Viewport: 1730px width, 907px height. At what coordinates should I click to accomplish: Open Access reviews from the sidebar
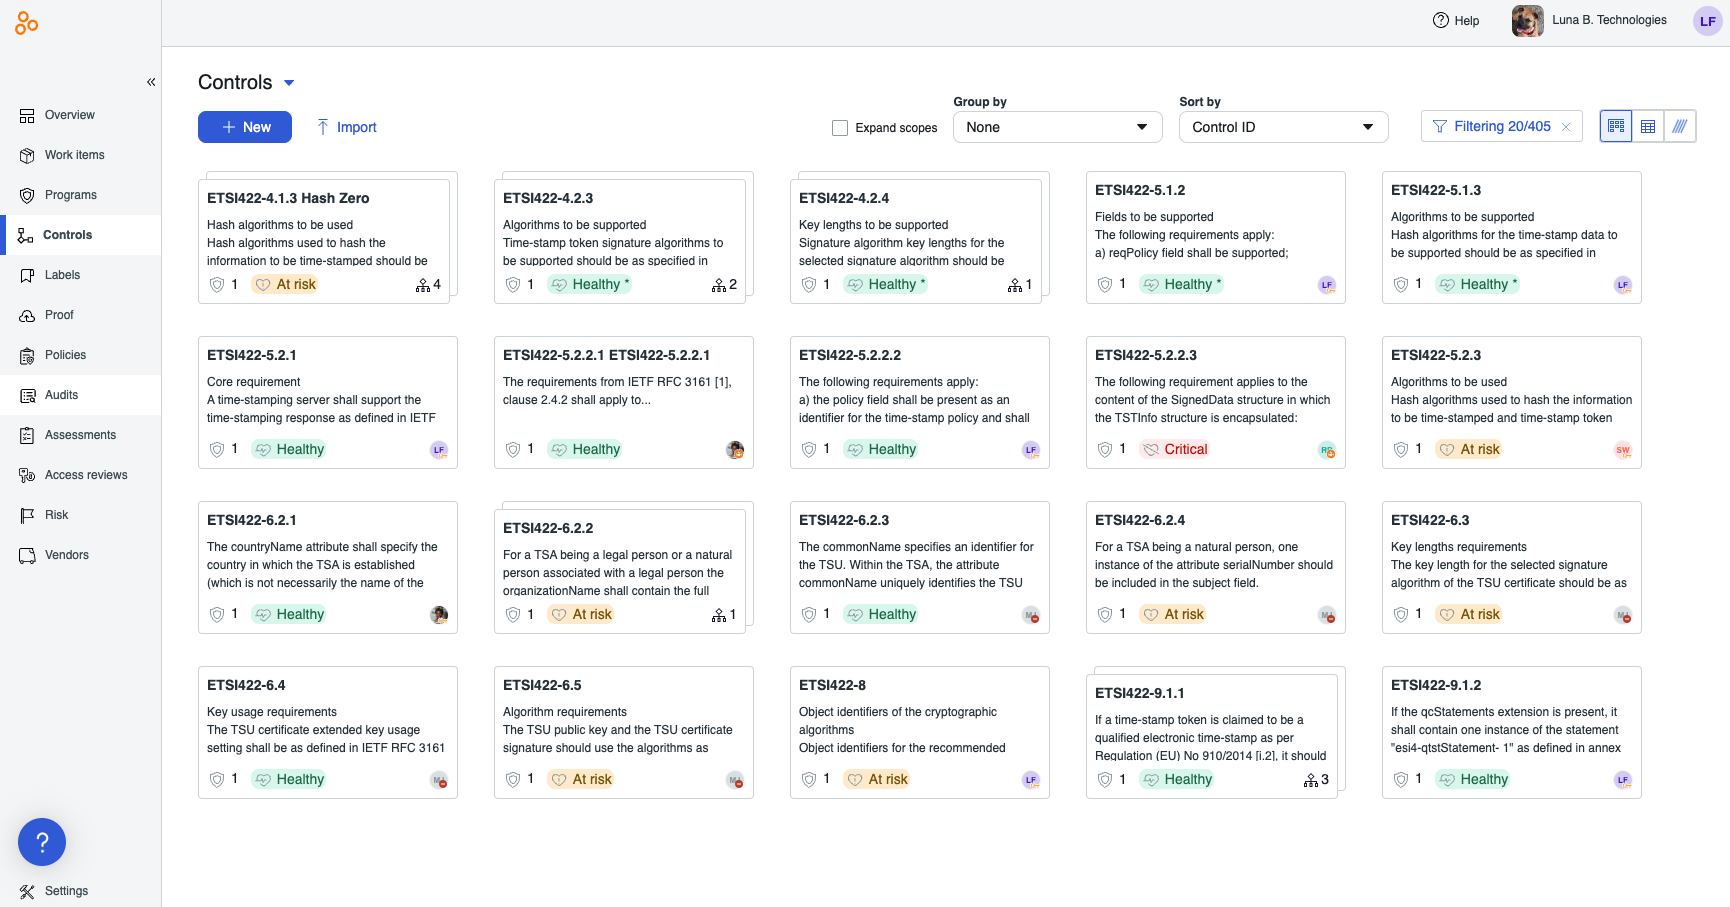pyautogui.click(x=86, y=474)
